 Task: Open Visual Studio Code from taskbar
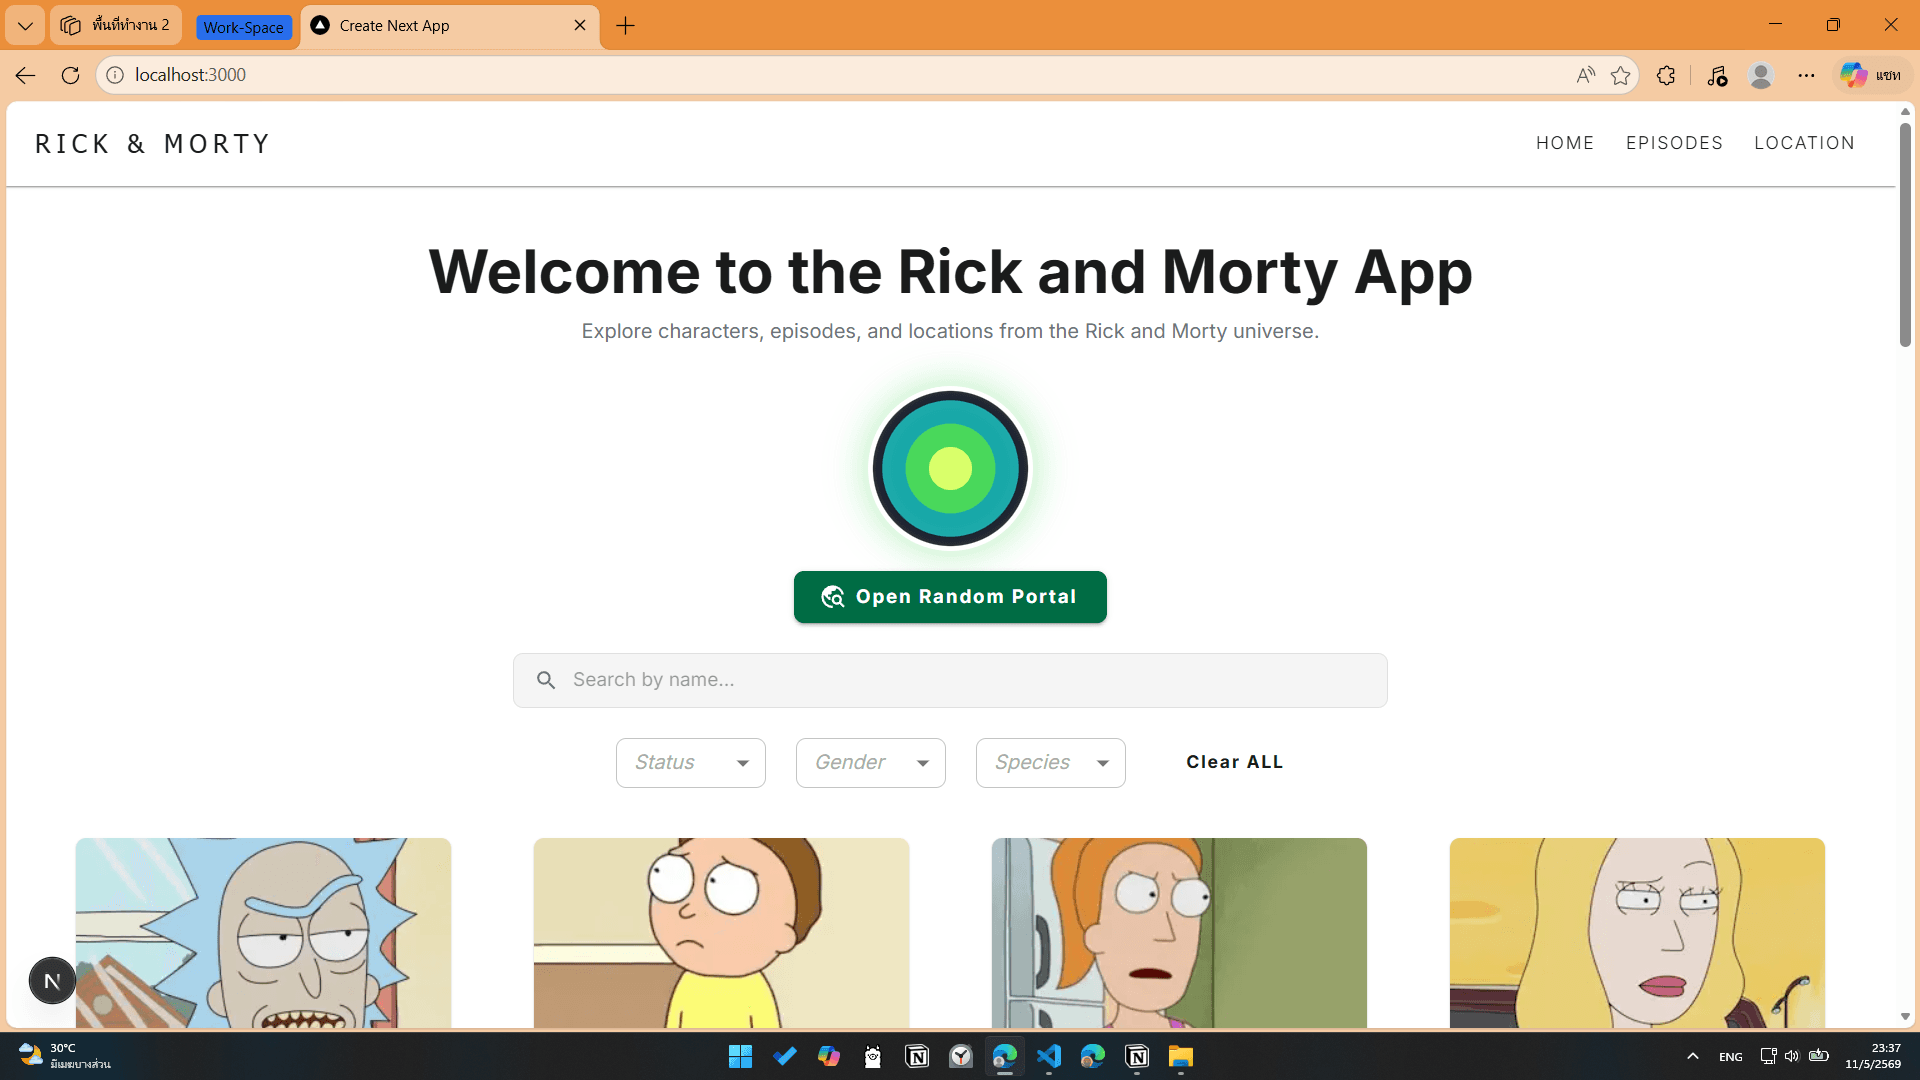(x=1049, y=1056)
